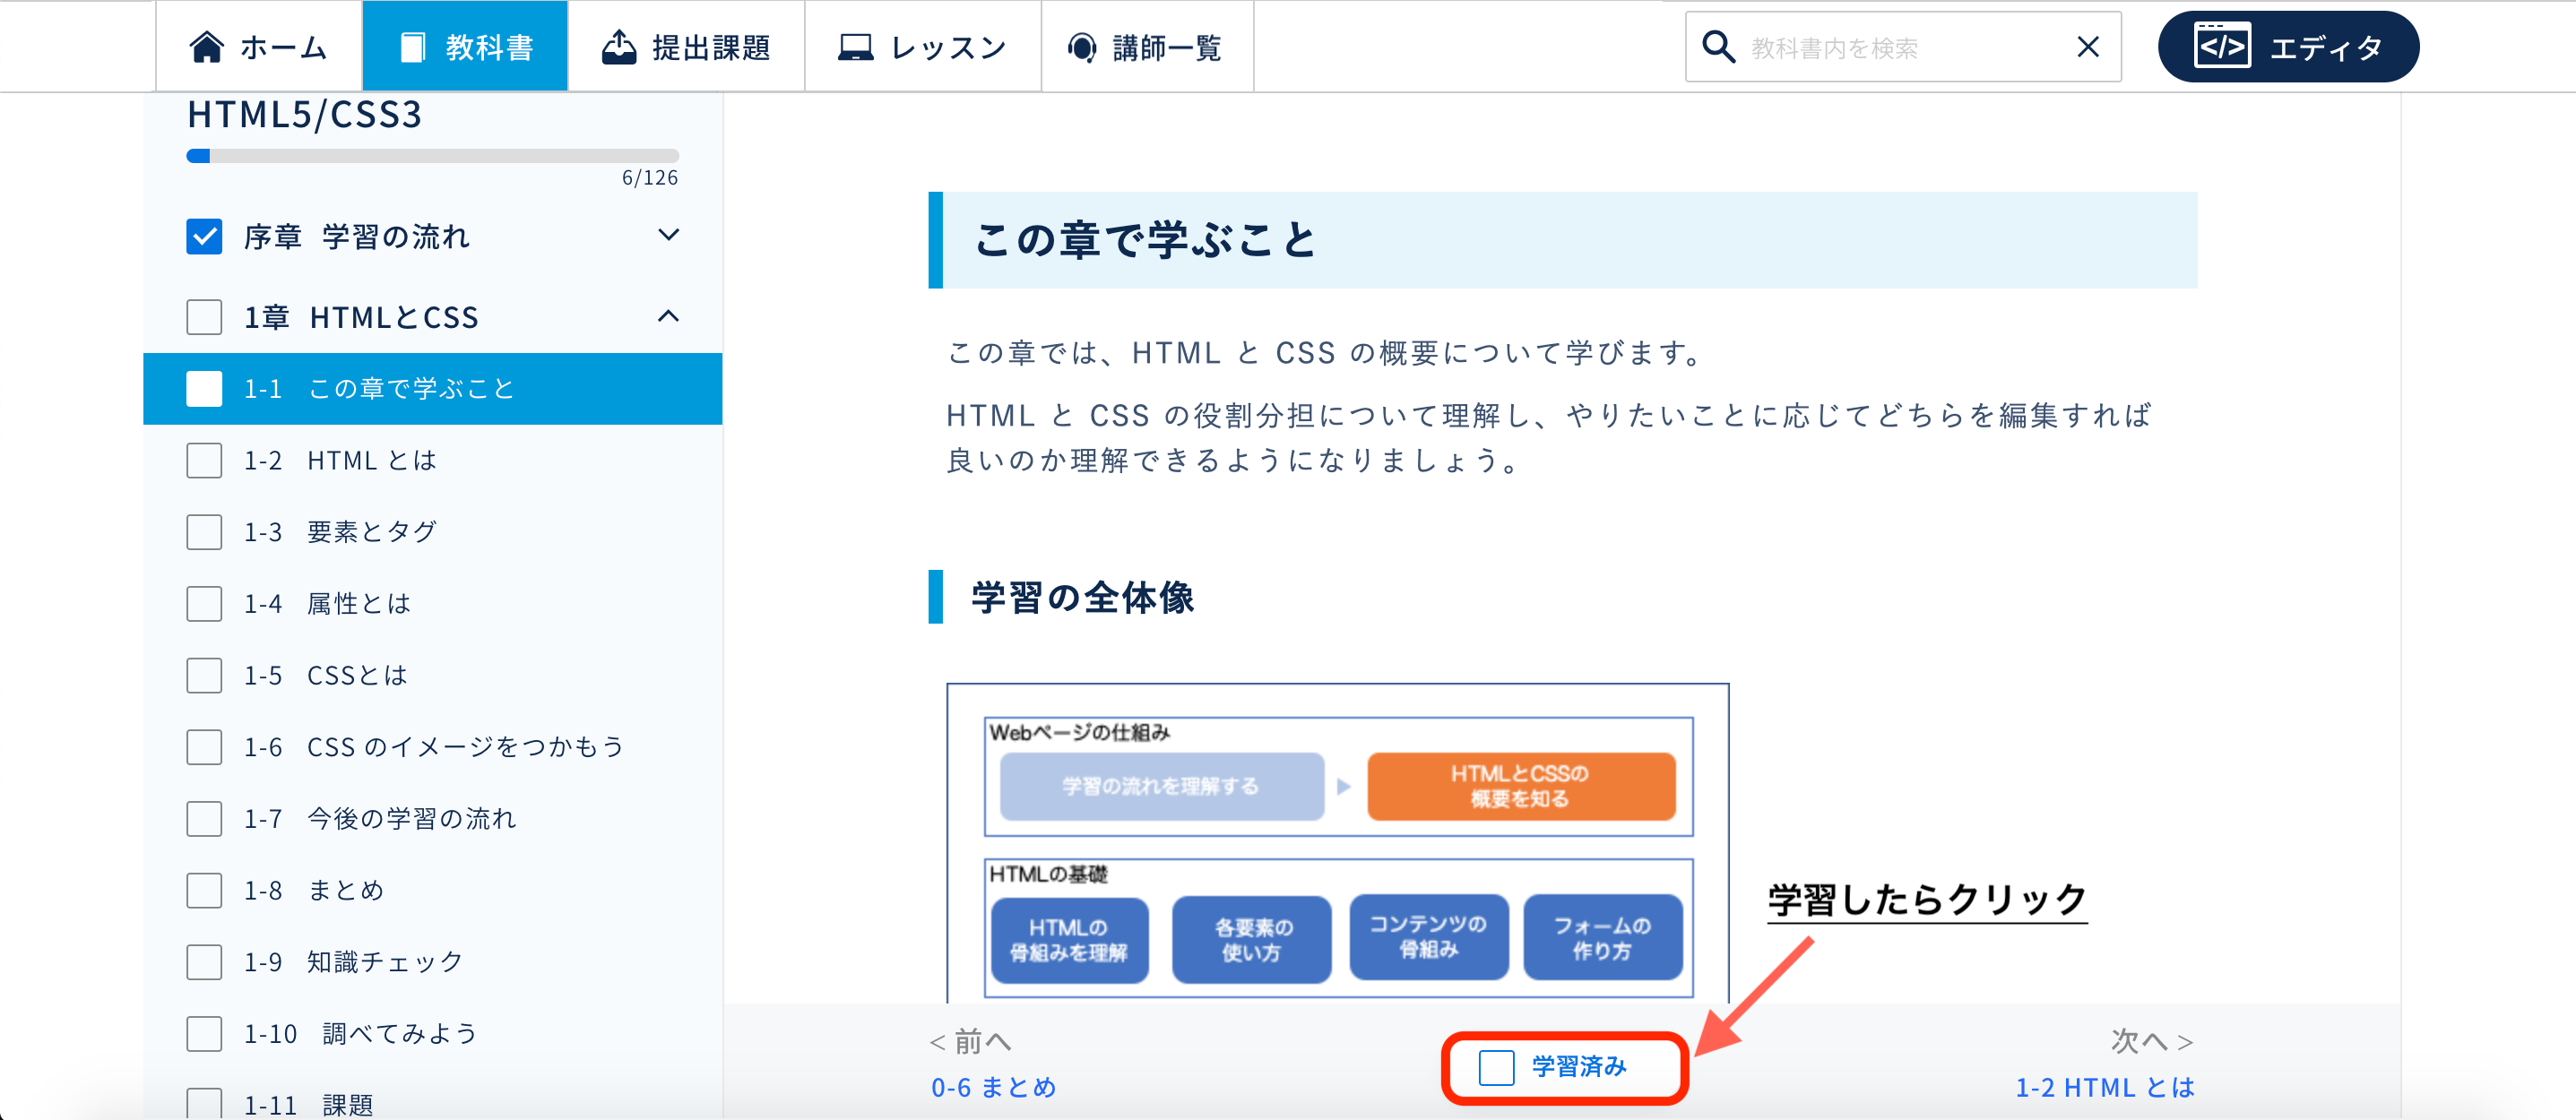Check the 1-5 CSSとは checkbox
Viewport: 2576px width, 1120px height.
click(x=204, y=675)
